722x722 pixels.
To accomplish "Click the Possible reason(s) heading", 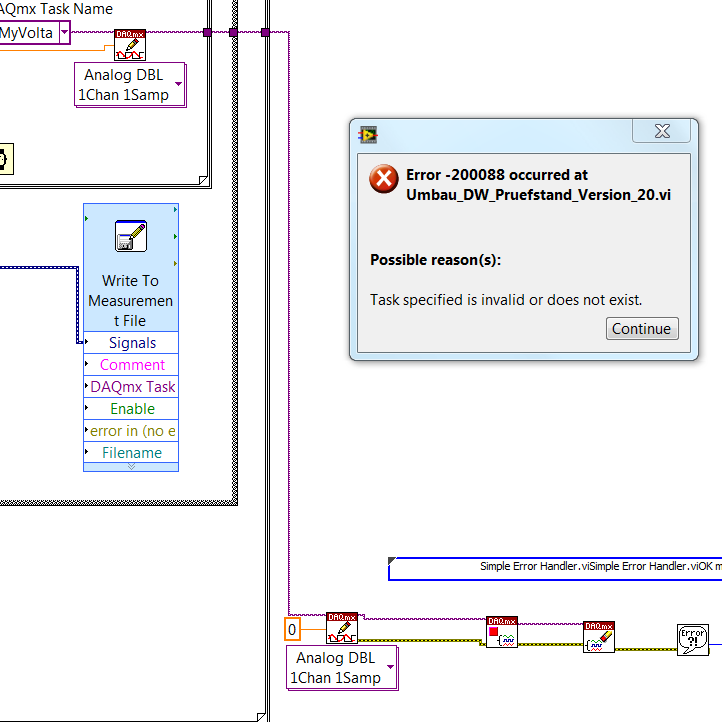I will click(435, 260).
